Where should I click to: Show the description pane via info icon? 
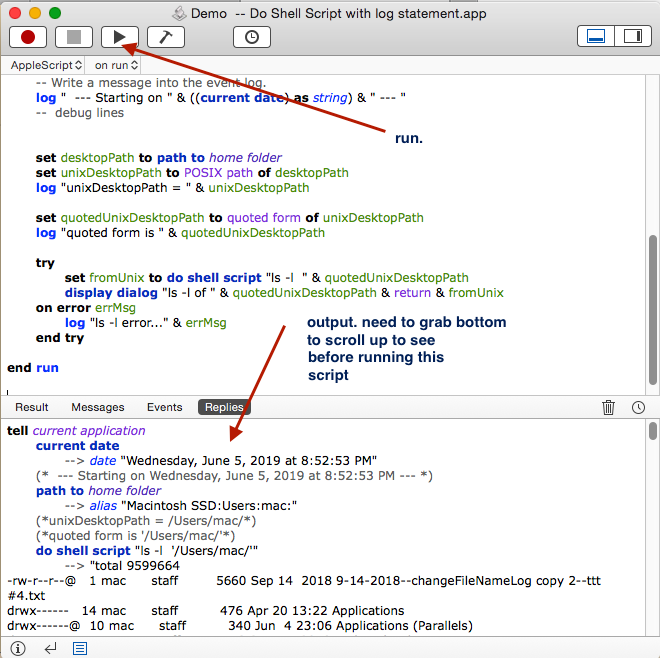(18, 648)
